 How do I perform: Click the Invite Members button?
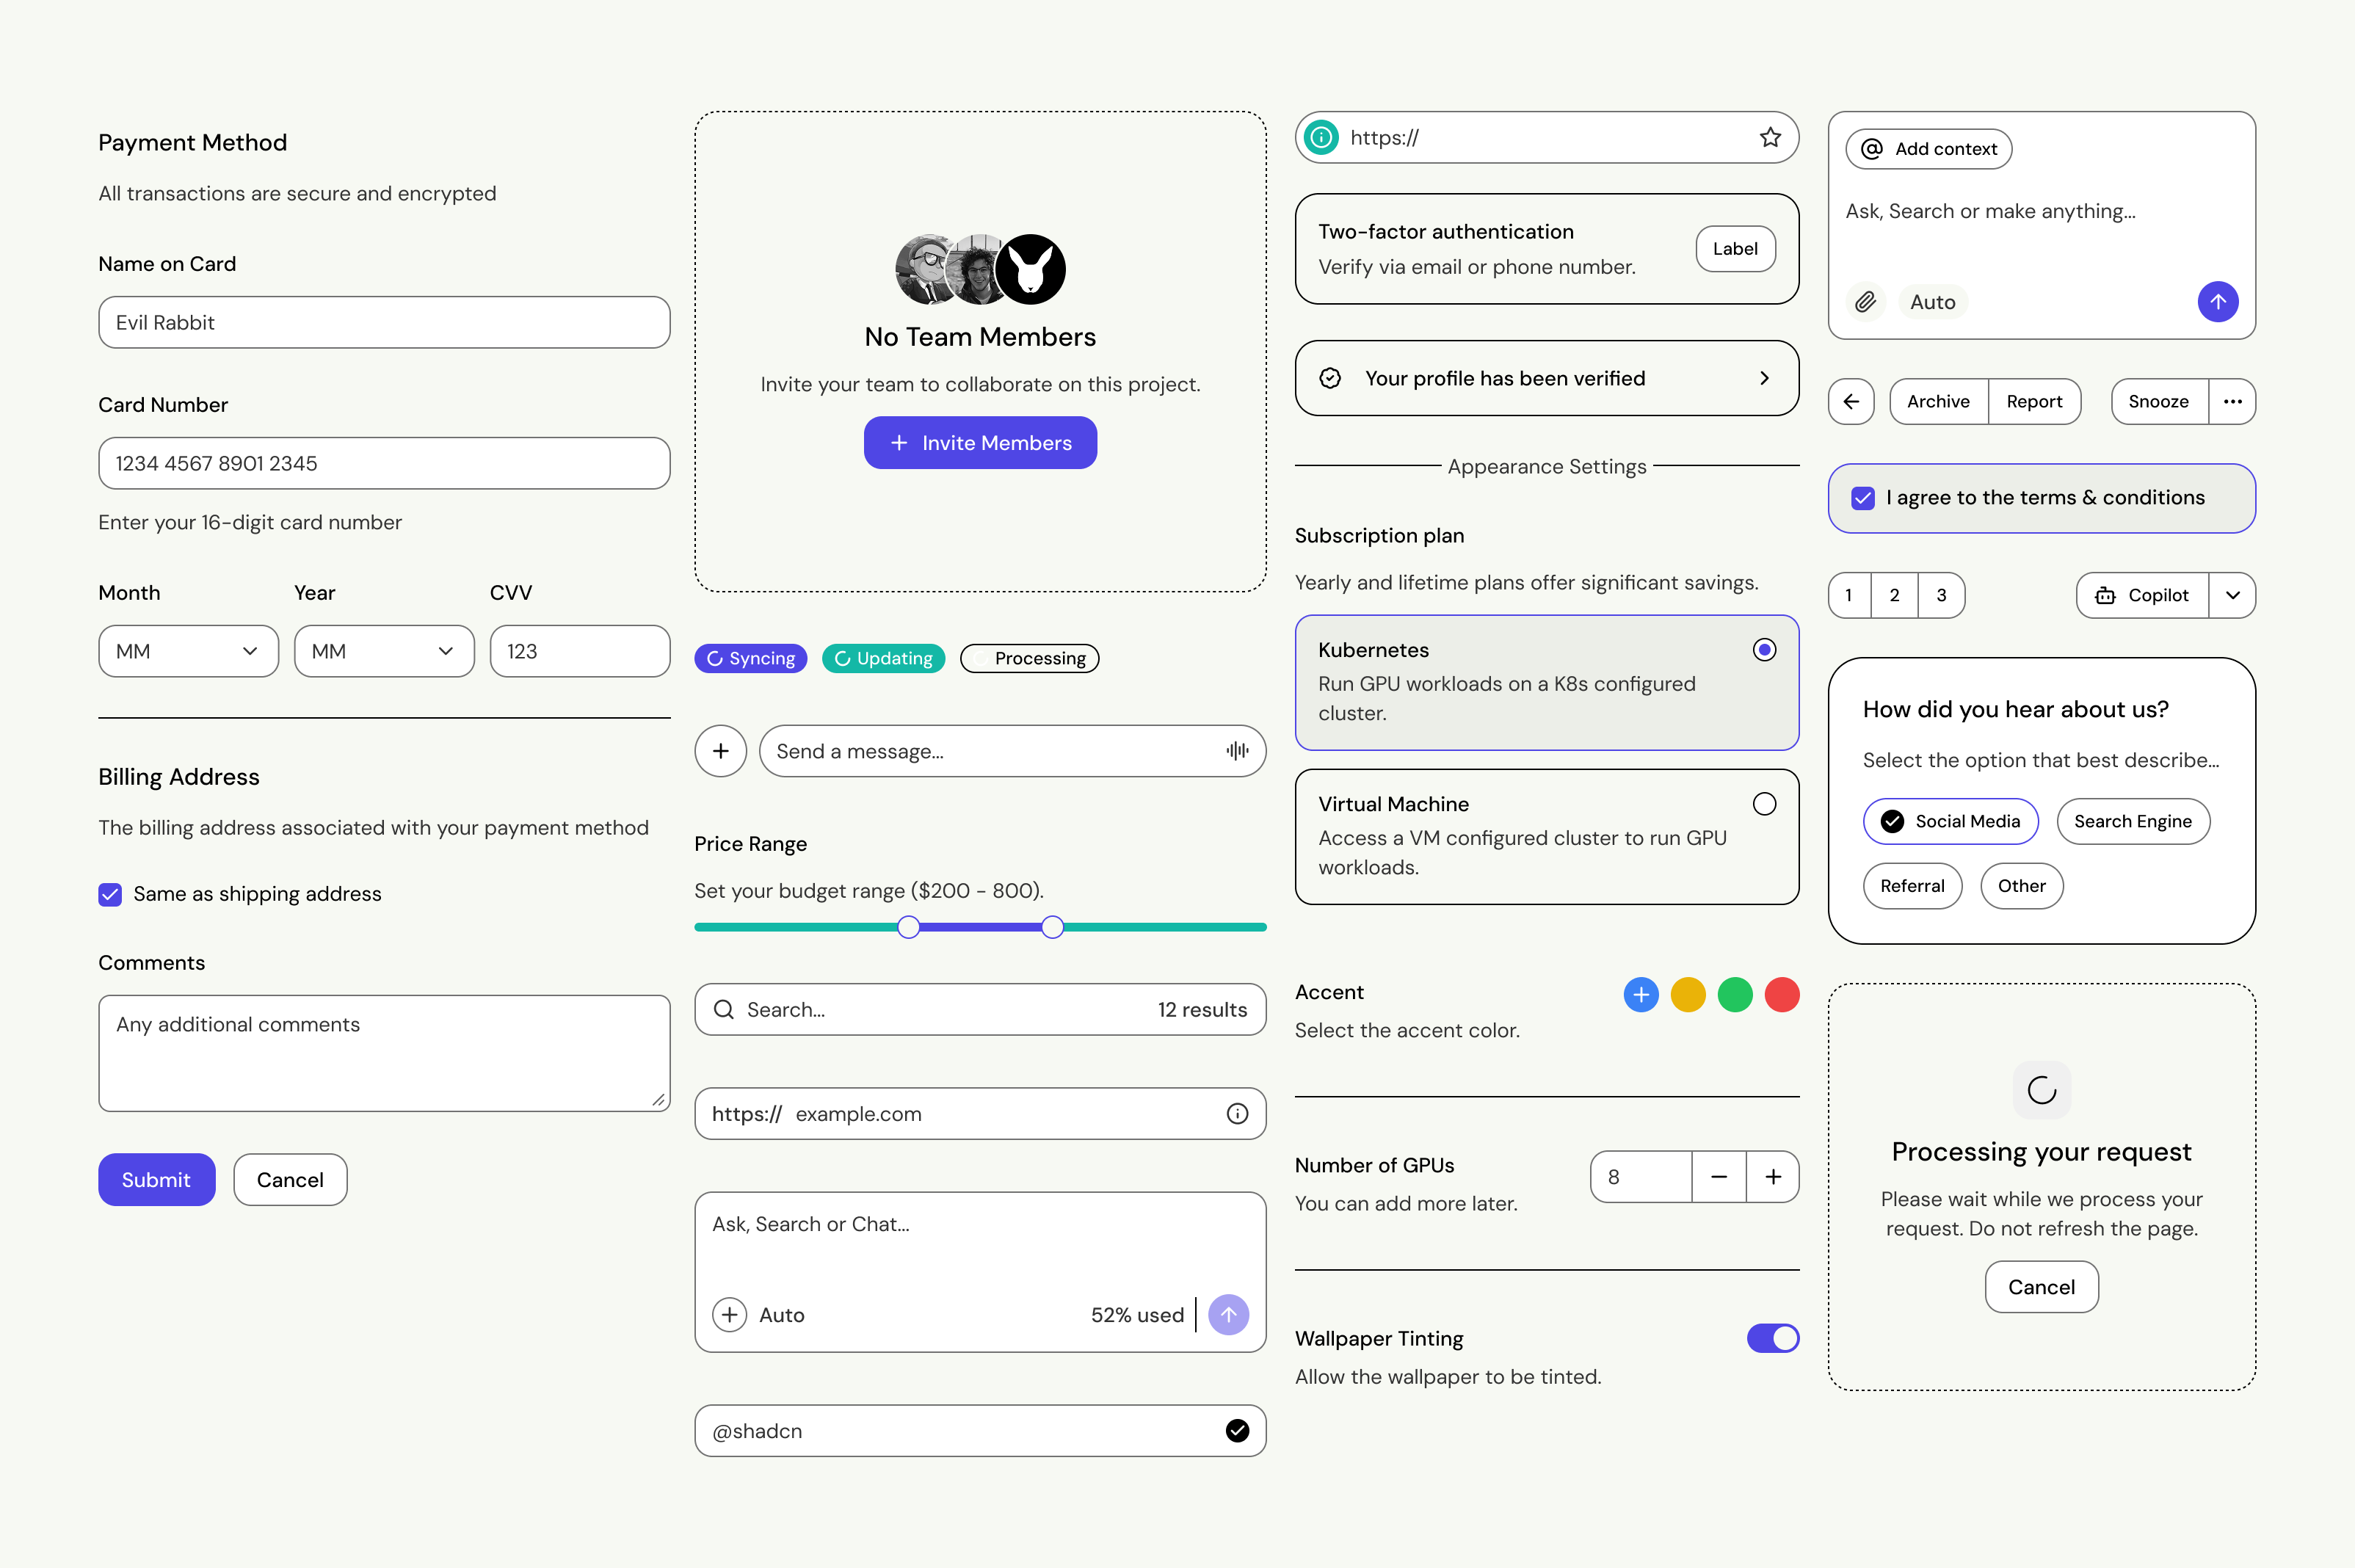(x=980, y=442)
